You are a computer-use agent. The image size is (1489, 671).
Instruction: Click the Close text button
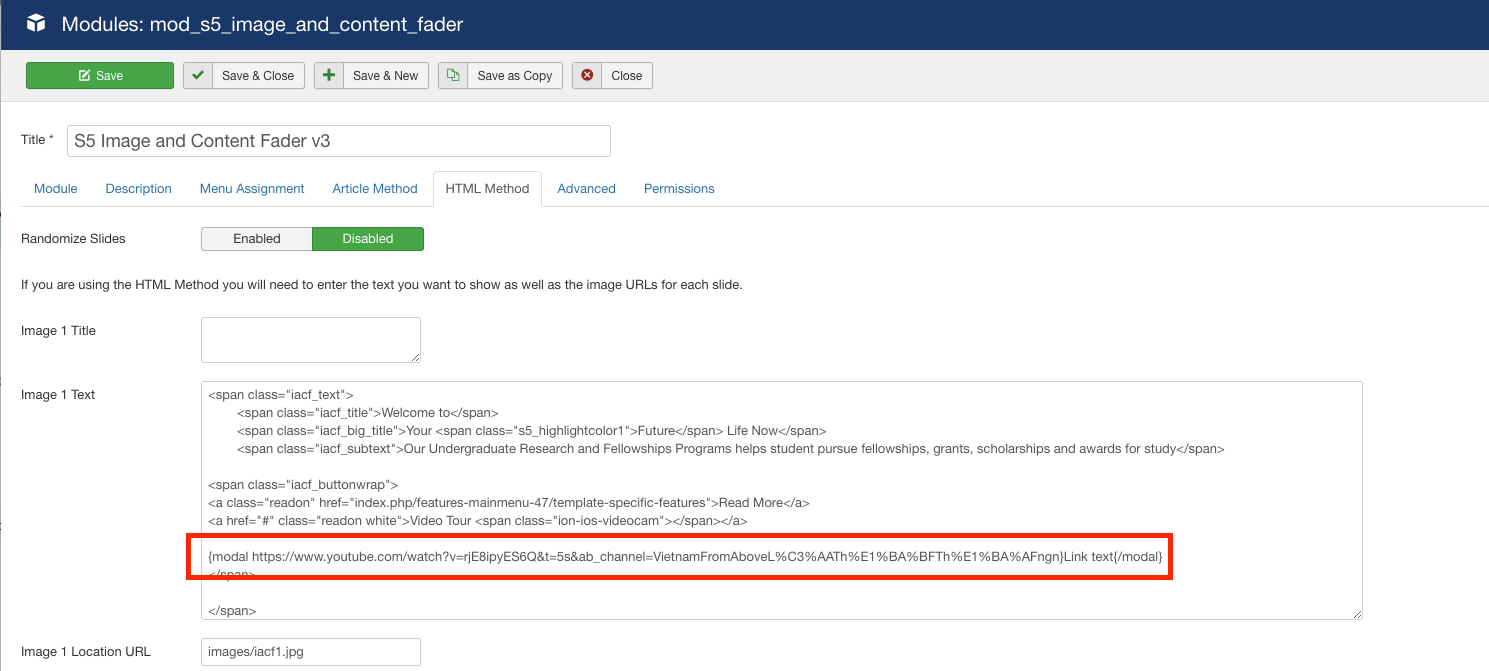coord(627,76)
